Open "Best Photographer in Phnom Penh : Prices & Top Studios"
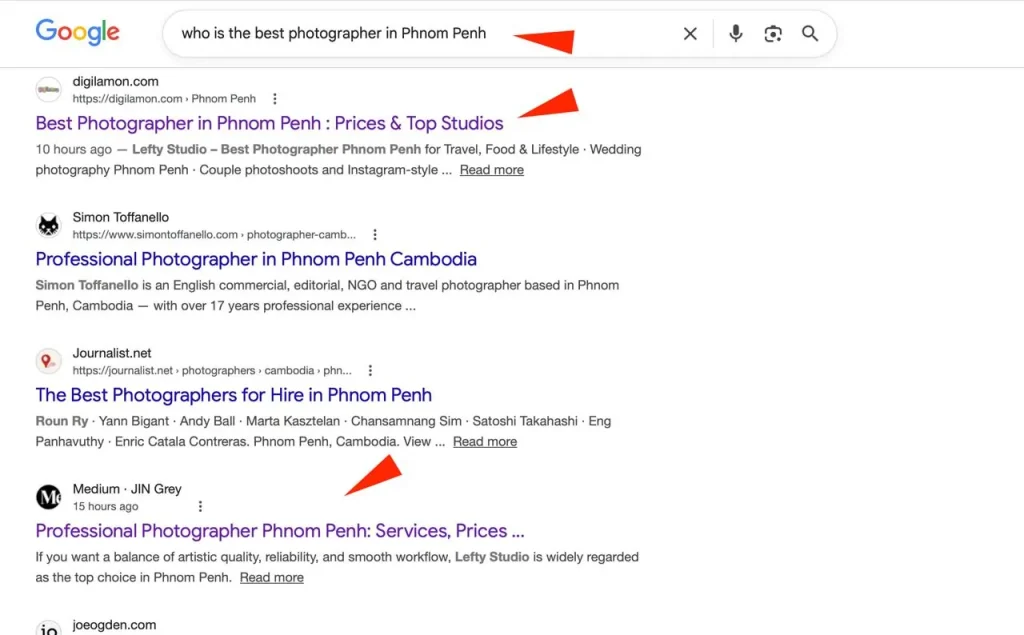The image size is (1024, 635). 268,122
